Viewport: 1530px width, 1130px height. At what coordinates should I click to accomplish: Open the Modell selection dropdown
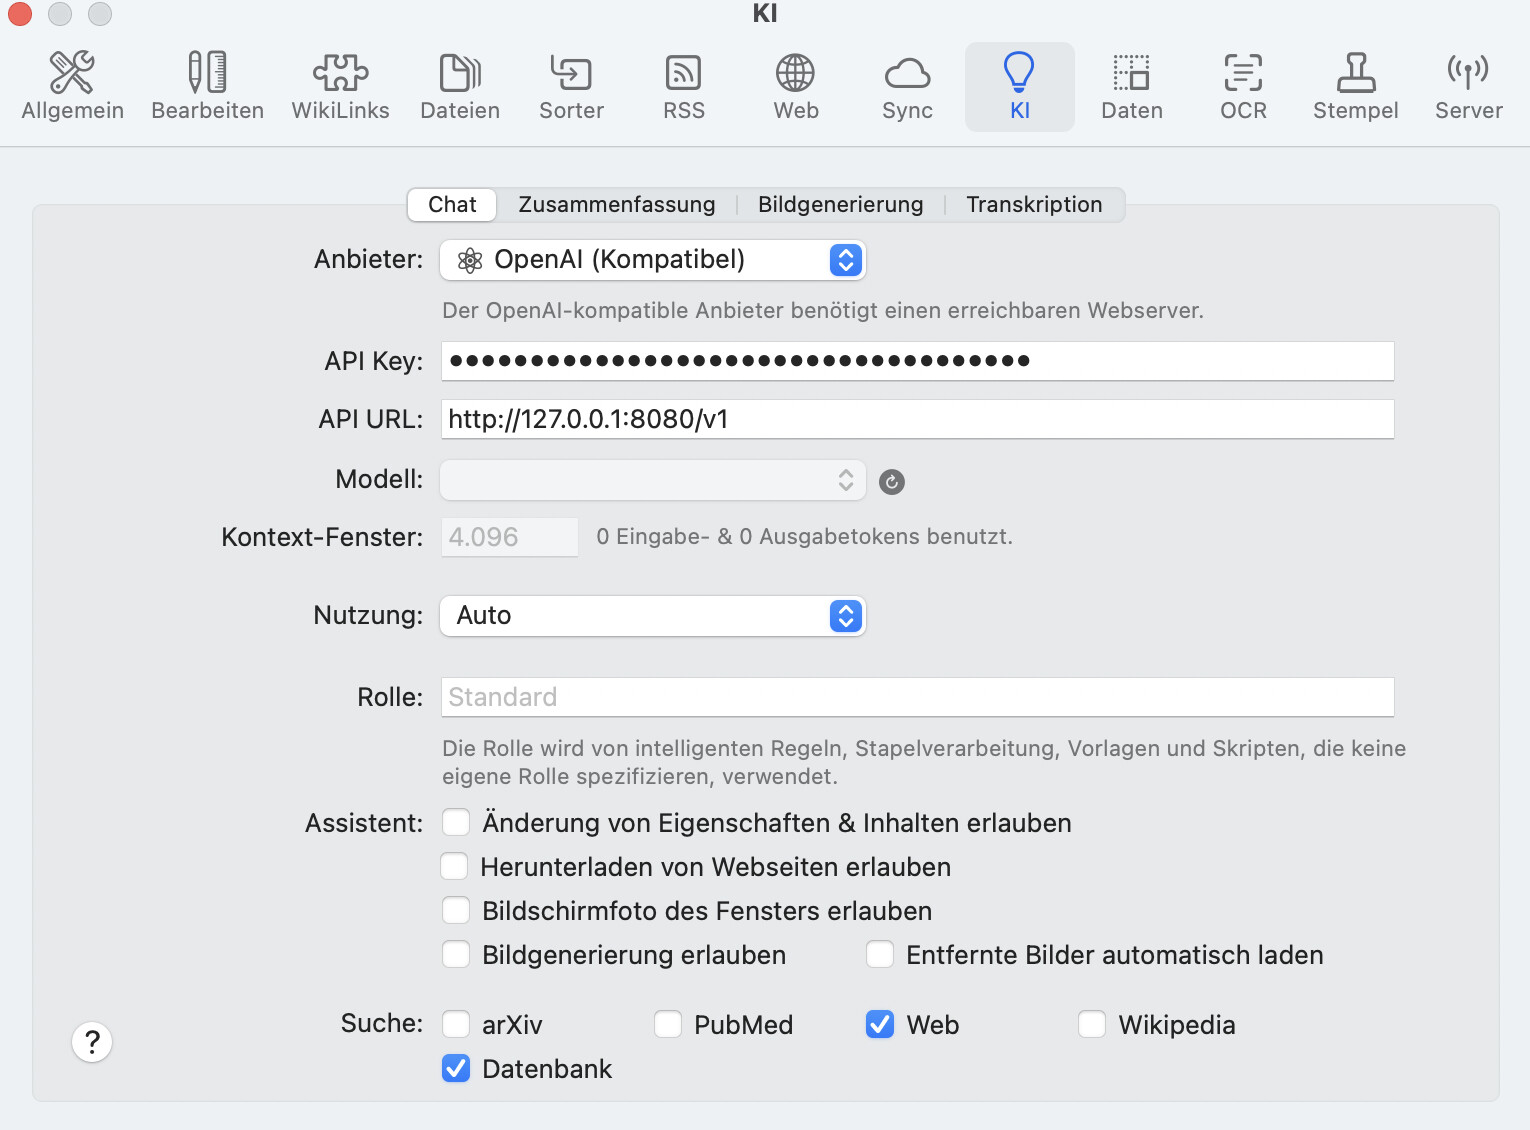pos(652,480)
